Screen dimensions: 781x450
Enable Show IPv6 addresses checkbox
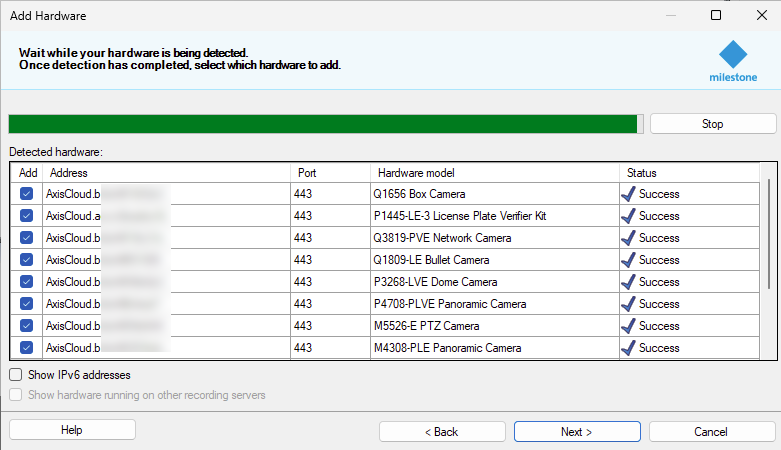(x=16, y=375)
